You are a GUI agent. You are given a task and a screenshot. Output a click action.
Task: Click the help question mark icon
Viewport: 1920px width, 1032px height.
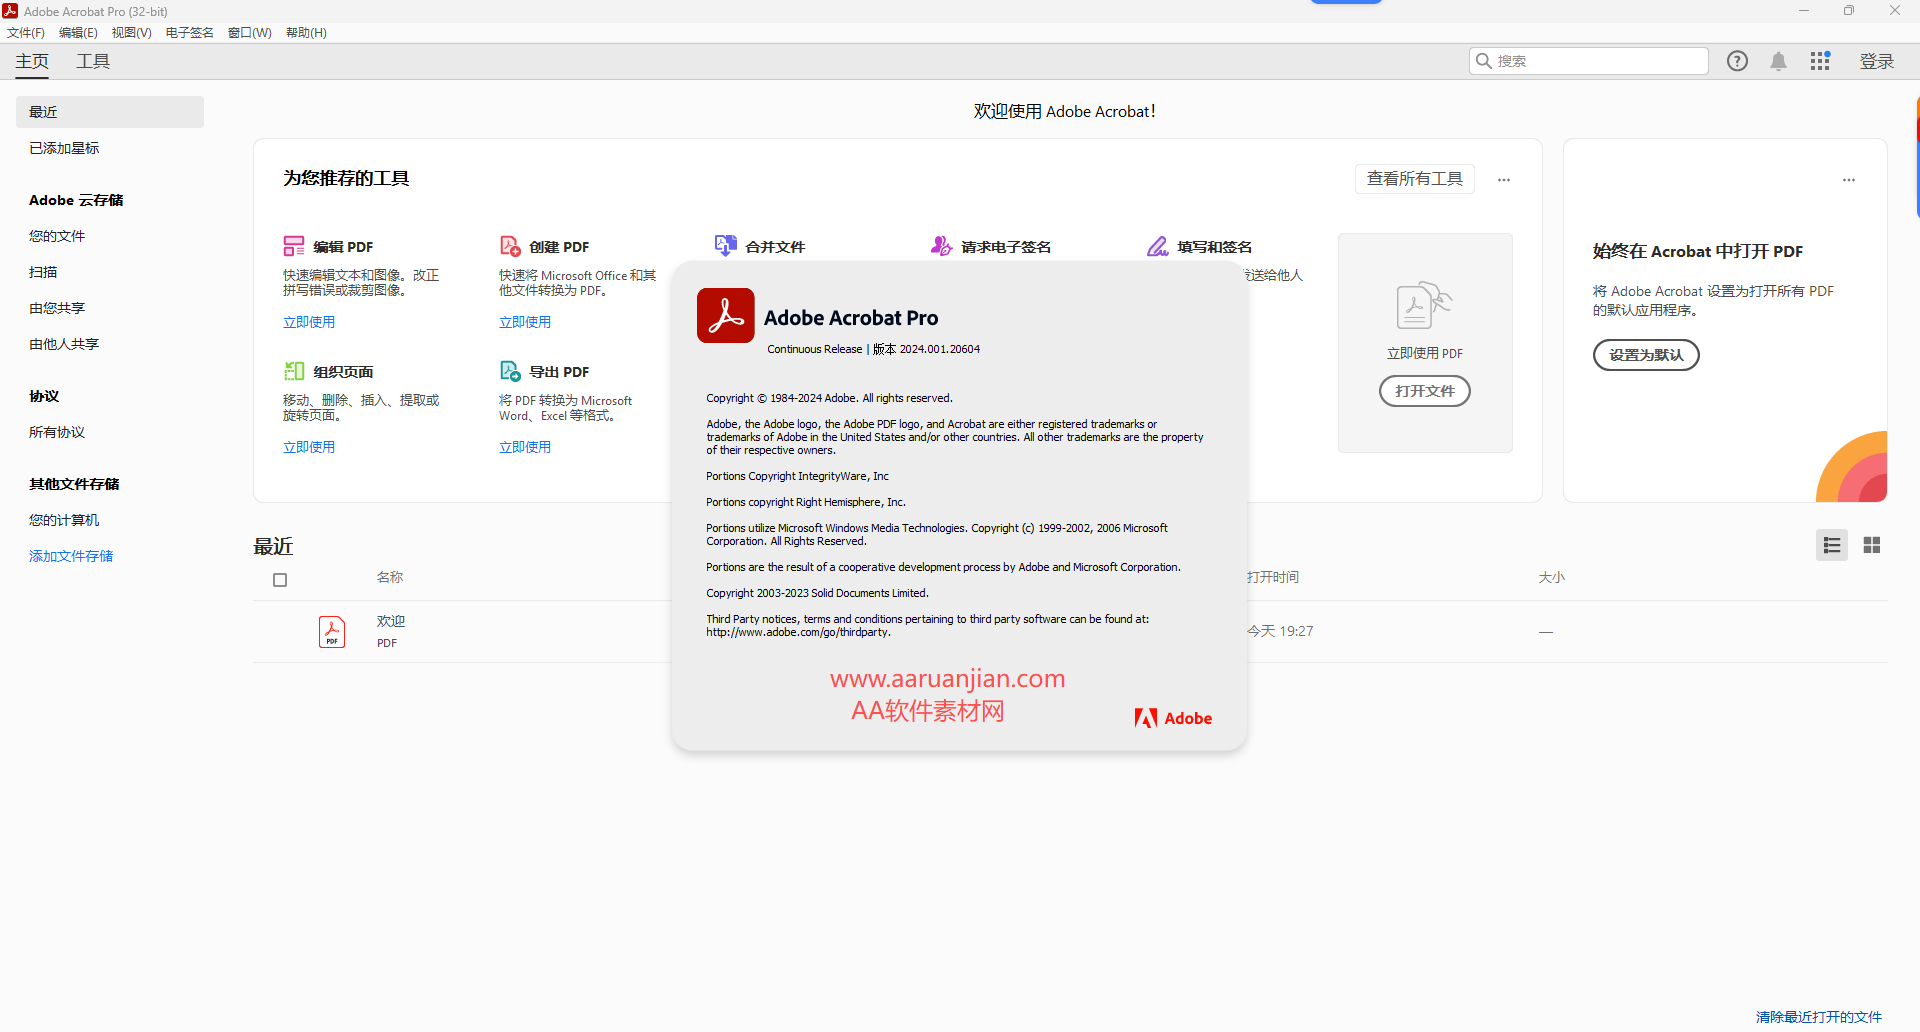pos(1738,61)
